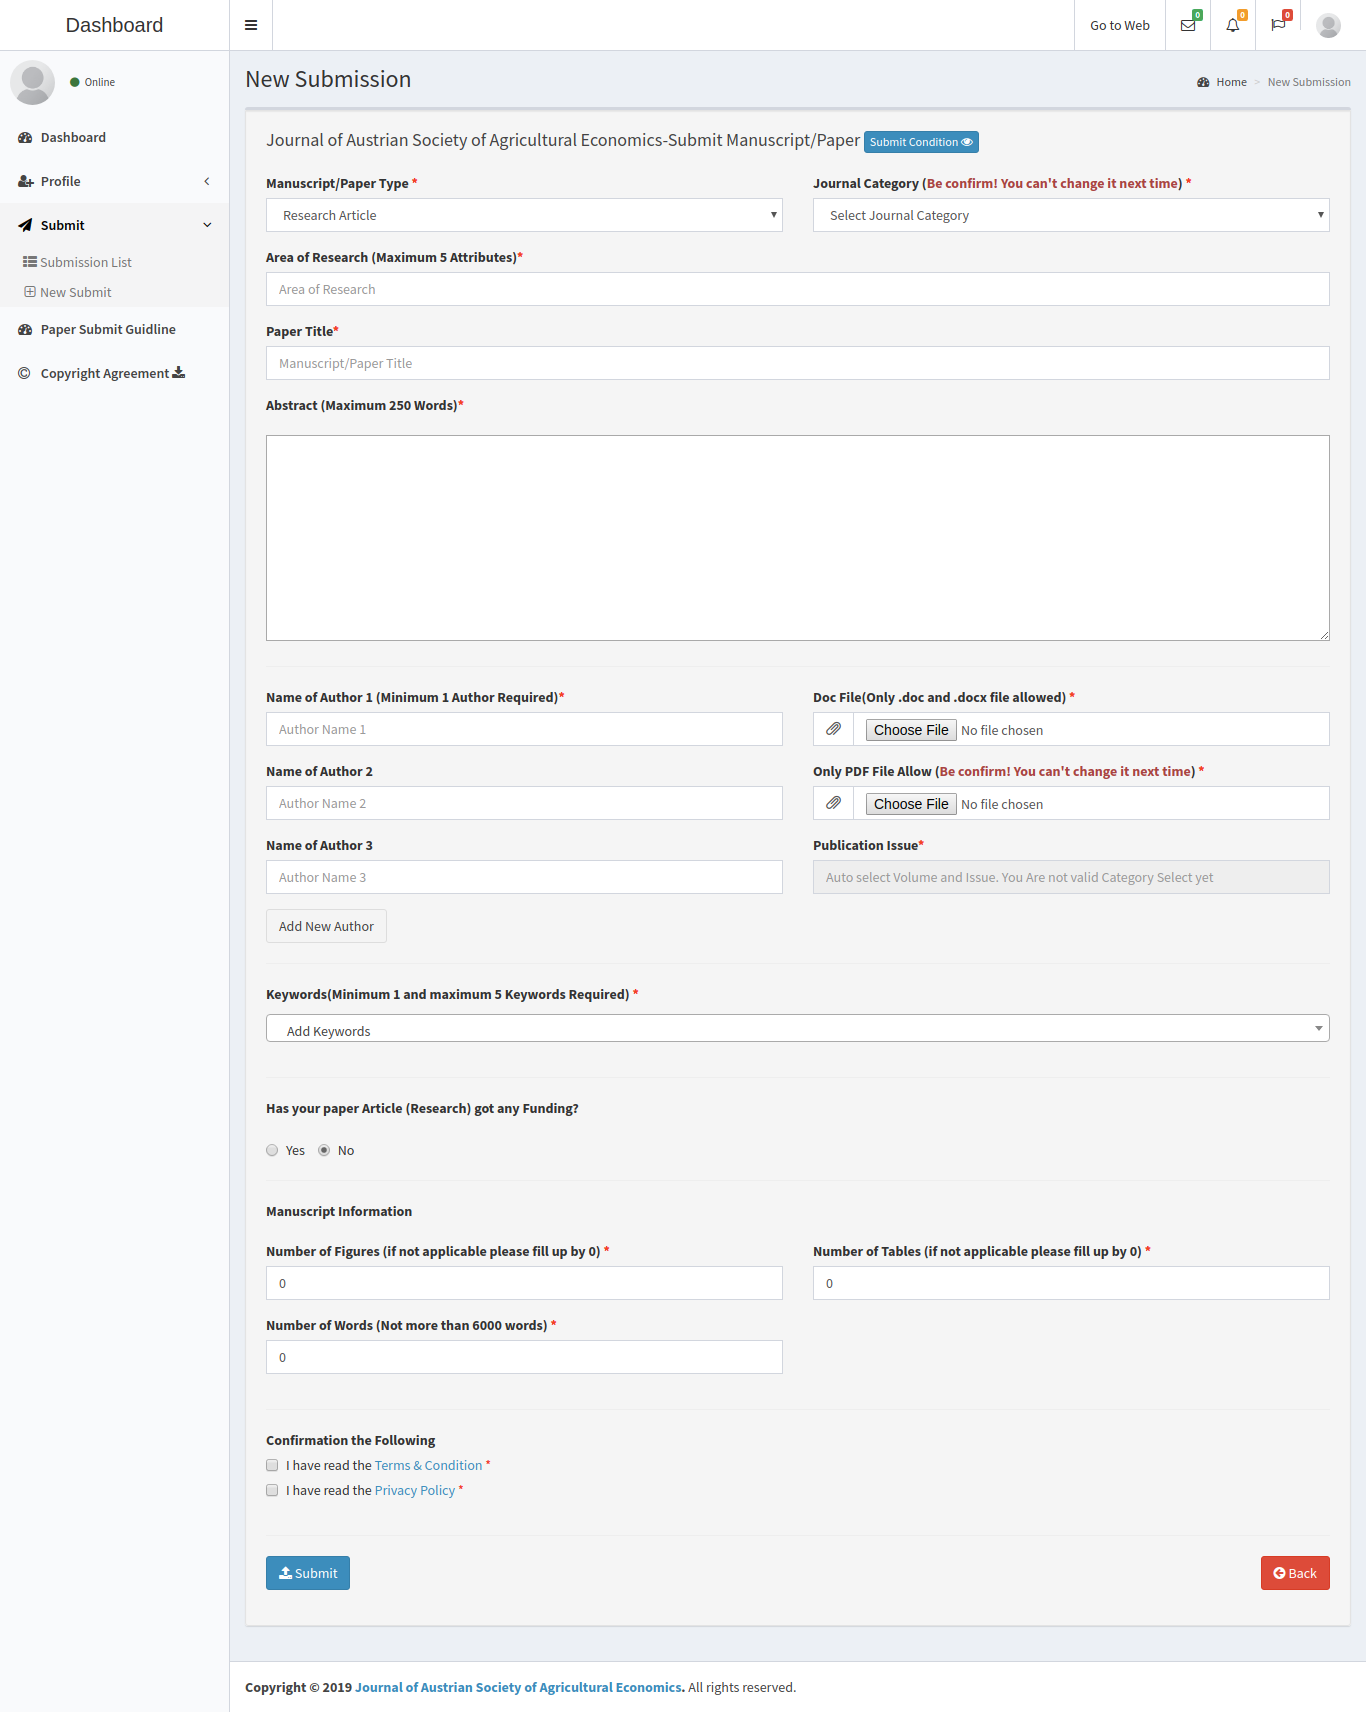Viewport: 1366px width, 1712px height.
Task: Open the Select Journal Category dropdown
Action: point(1071,215)
